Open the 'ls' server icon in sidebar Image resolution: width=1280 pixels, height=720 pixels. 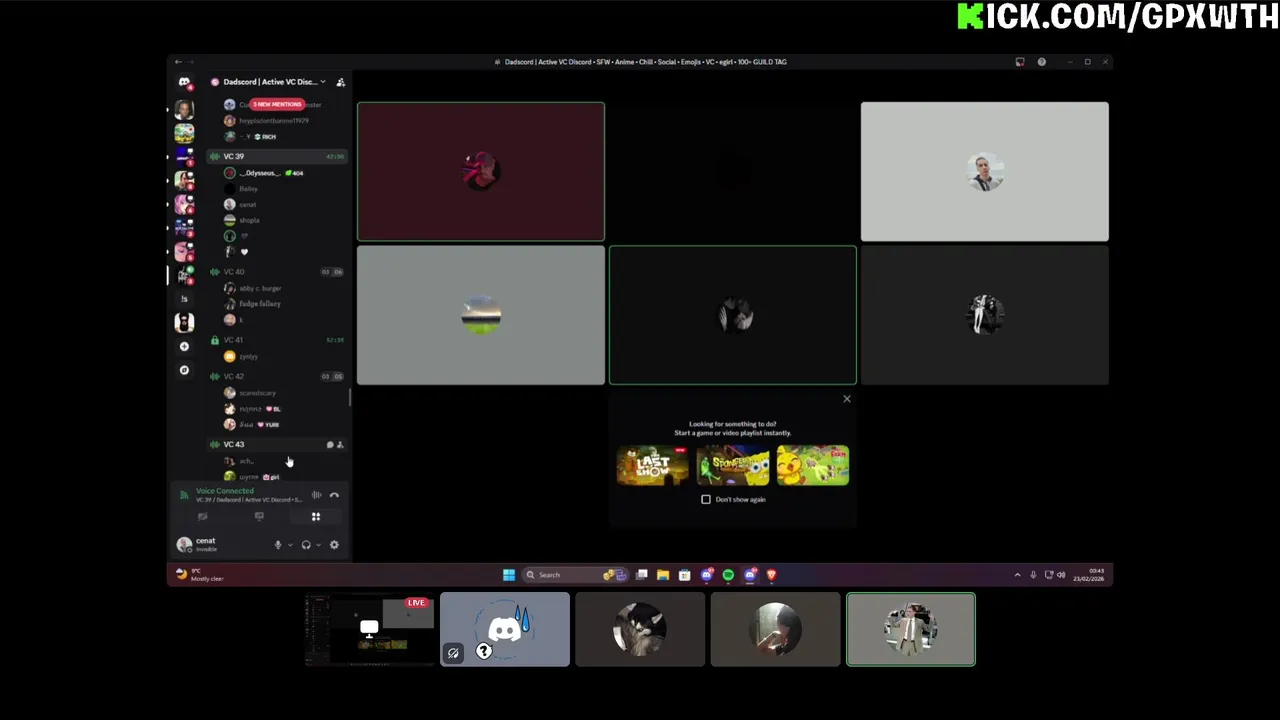184,298
